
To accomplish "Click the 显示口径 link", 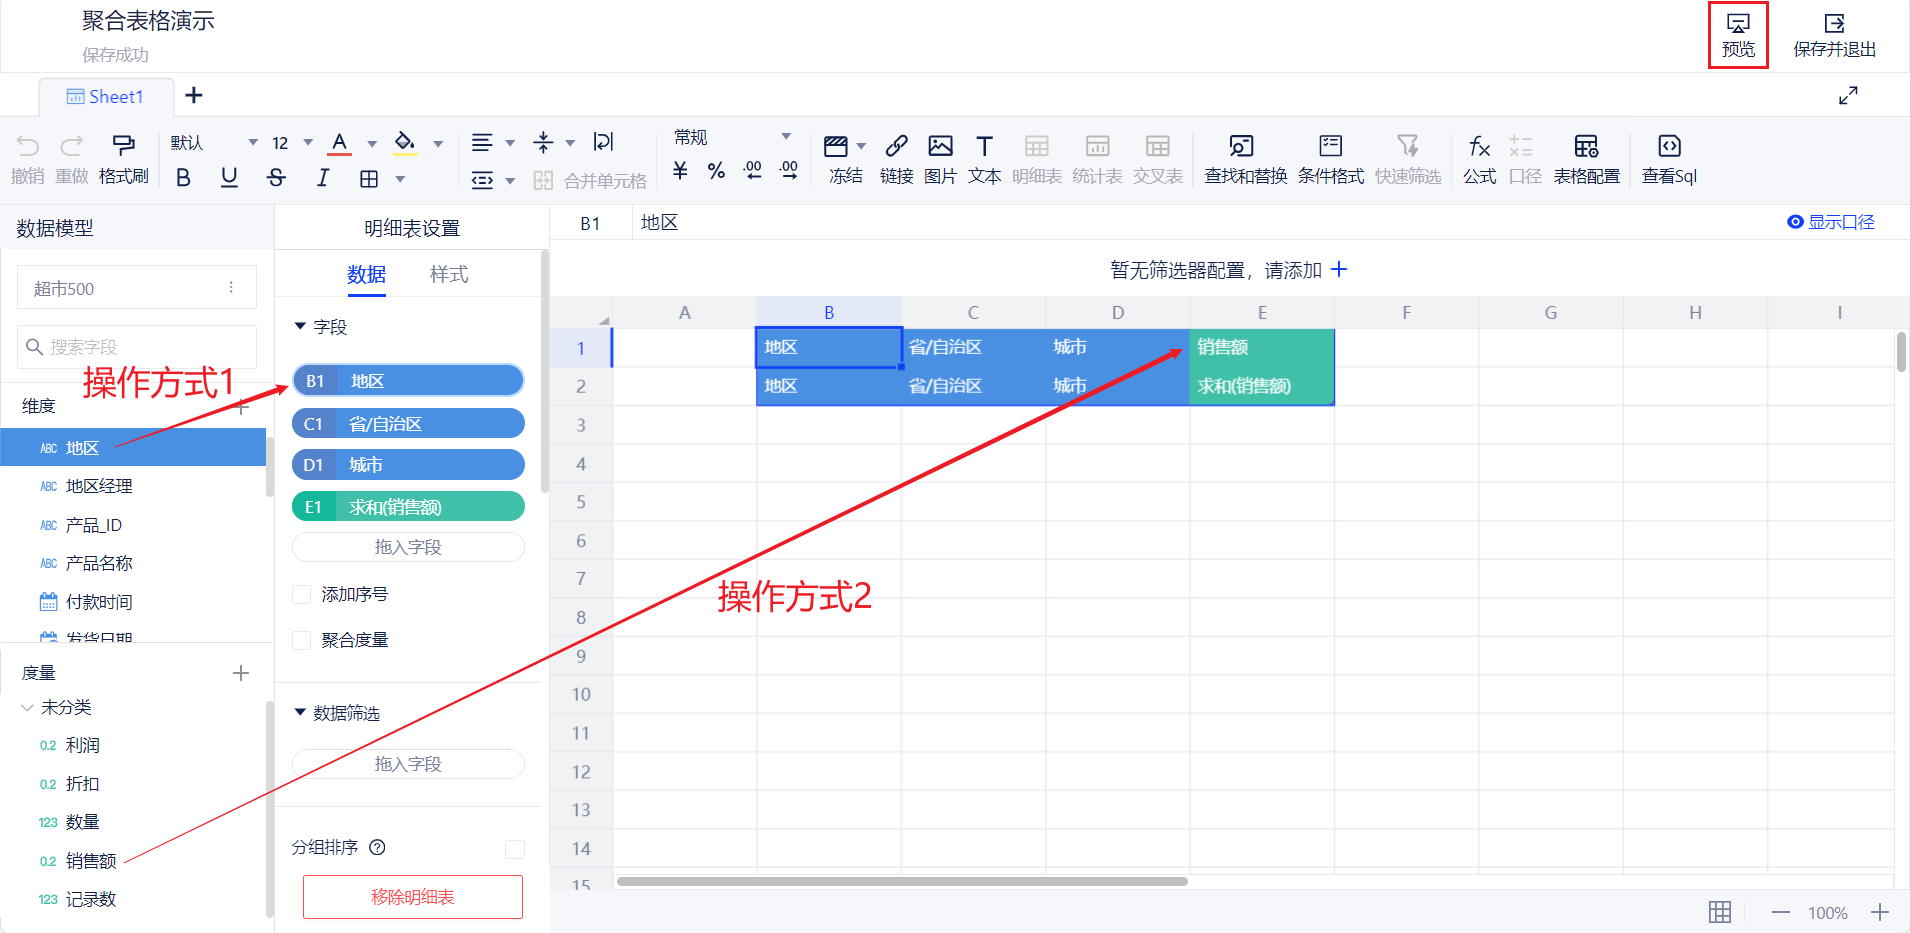I will 1830,222.
